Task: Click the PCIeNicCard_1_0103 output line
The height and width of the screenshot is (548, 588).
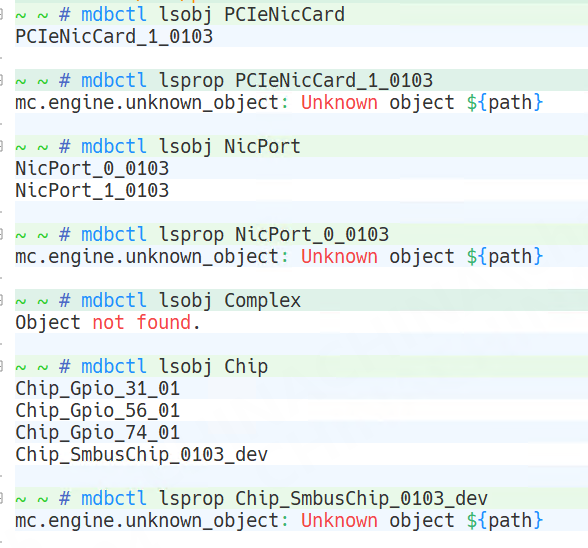Action: tap(114, 37)
